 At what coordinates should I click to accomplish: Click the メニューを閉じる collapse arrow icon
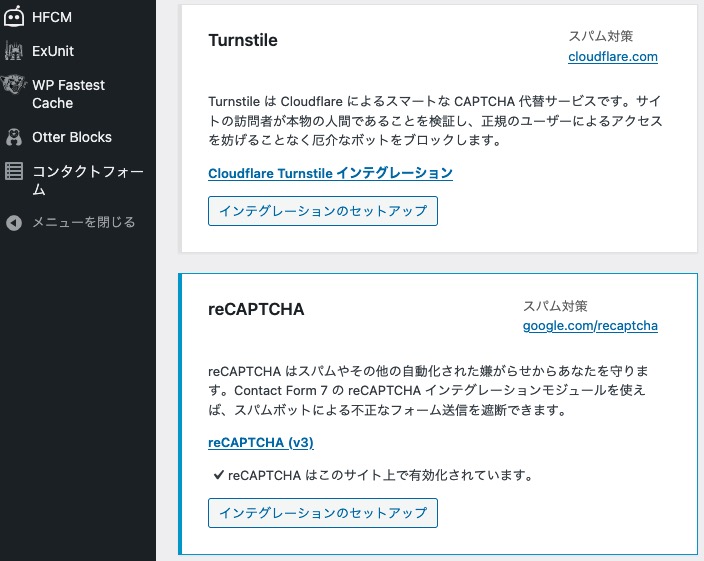click(14, 222)
